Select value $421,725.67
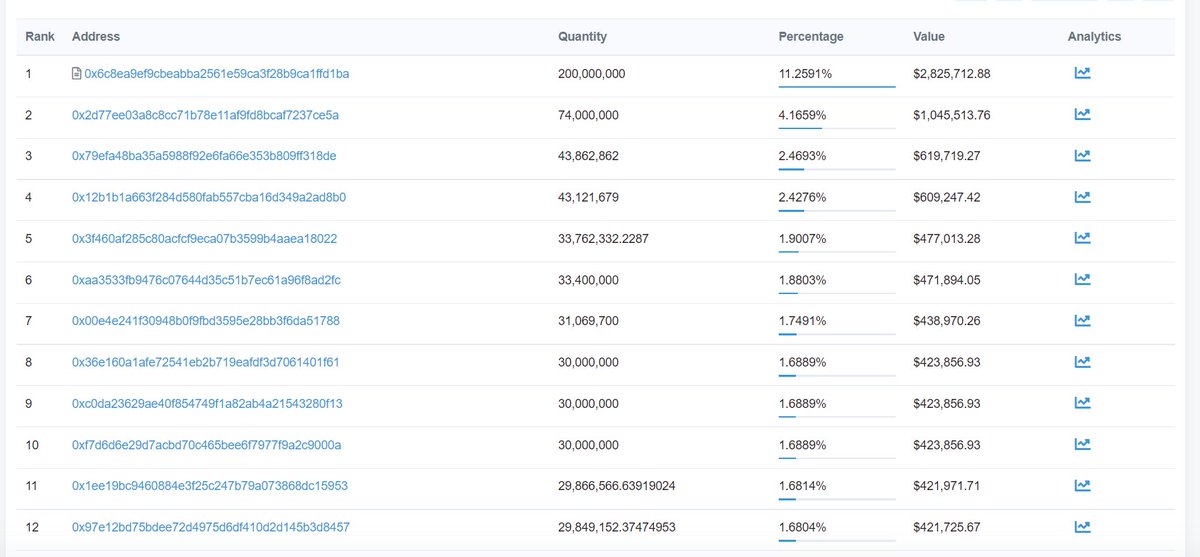The height and width of the screenshot is (557, 1200). pyautogui.click(x=947, y=527)
